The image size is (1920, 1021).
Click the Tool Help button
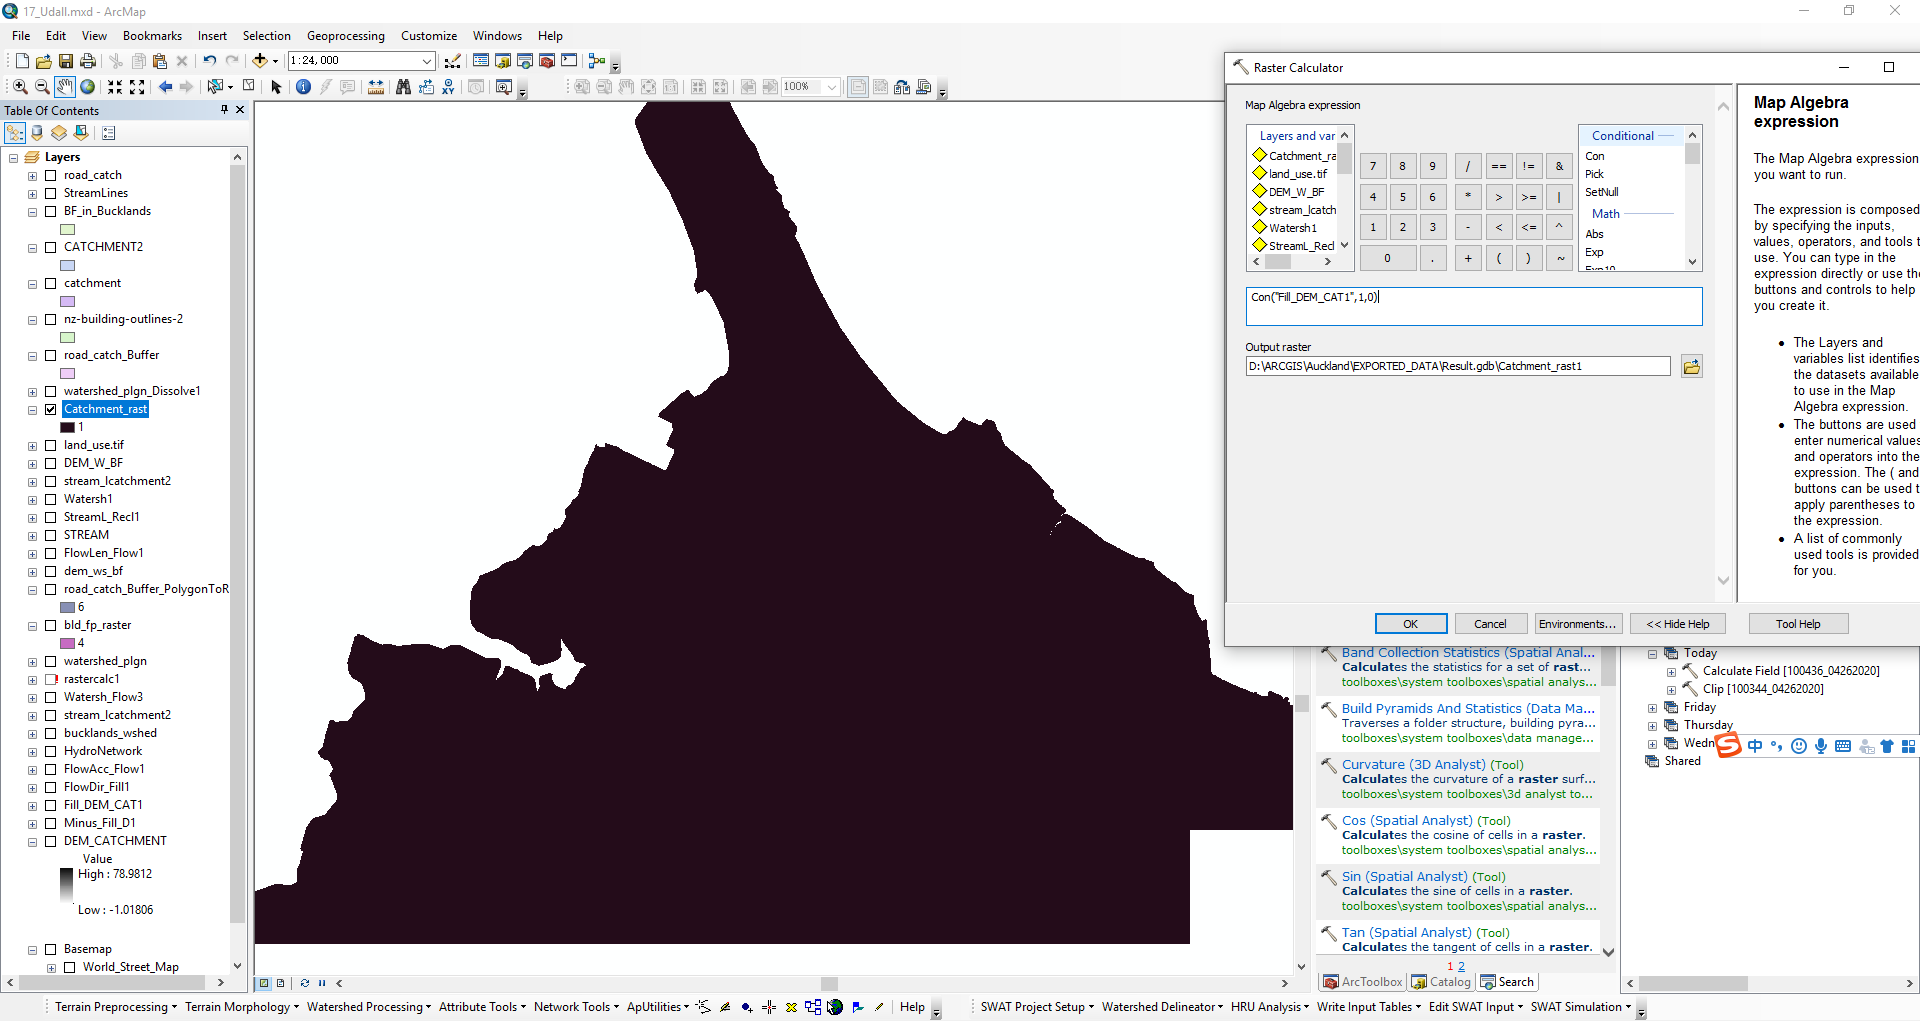pos(1798,624)
